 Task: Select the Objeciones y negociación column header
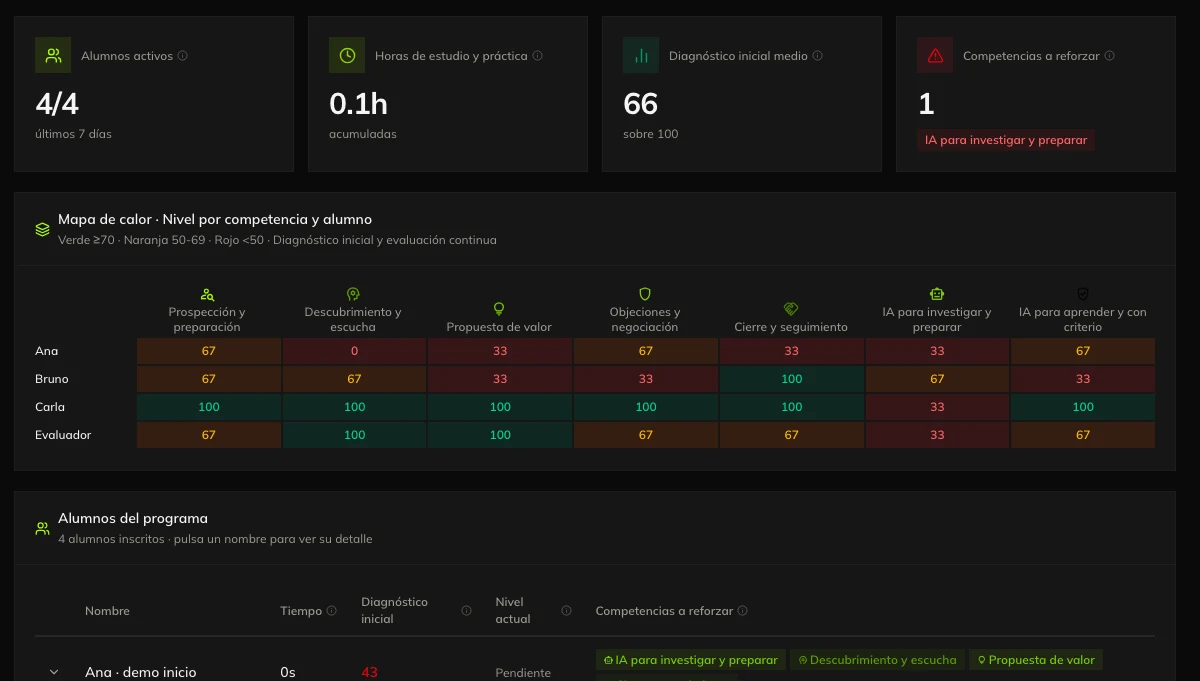645,319
